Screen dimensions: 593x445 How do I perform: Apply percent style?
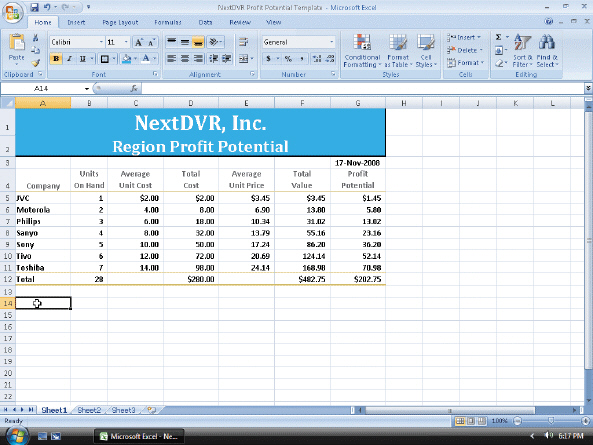click(288, 59)
